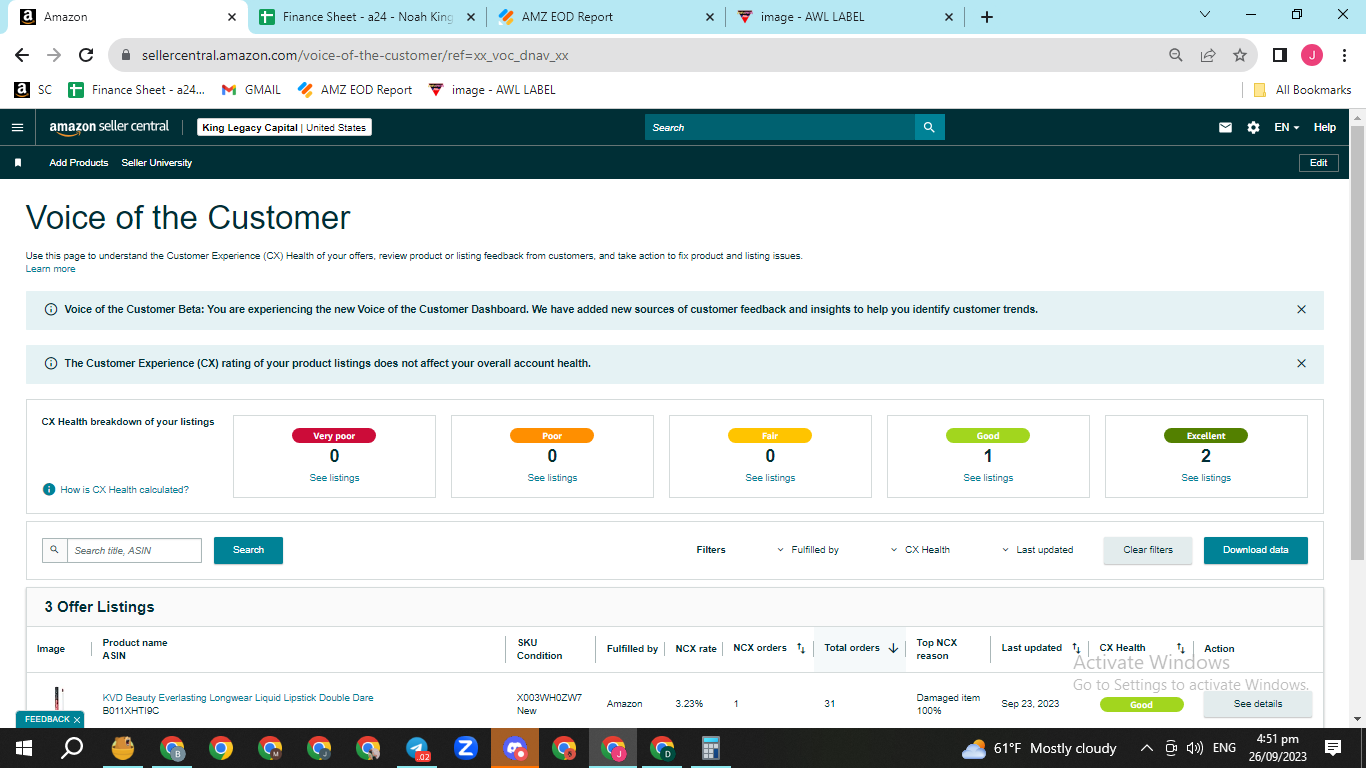Open Zoom from the taskbar
This screenshot has height=768, width=1366.
click(466, 748)
